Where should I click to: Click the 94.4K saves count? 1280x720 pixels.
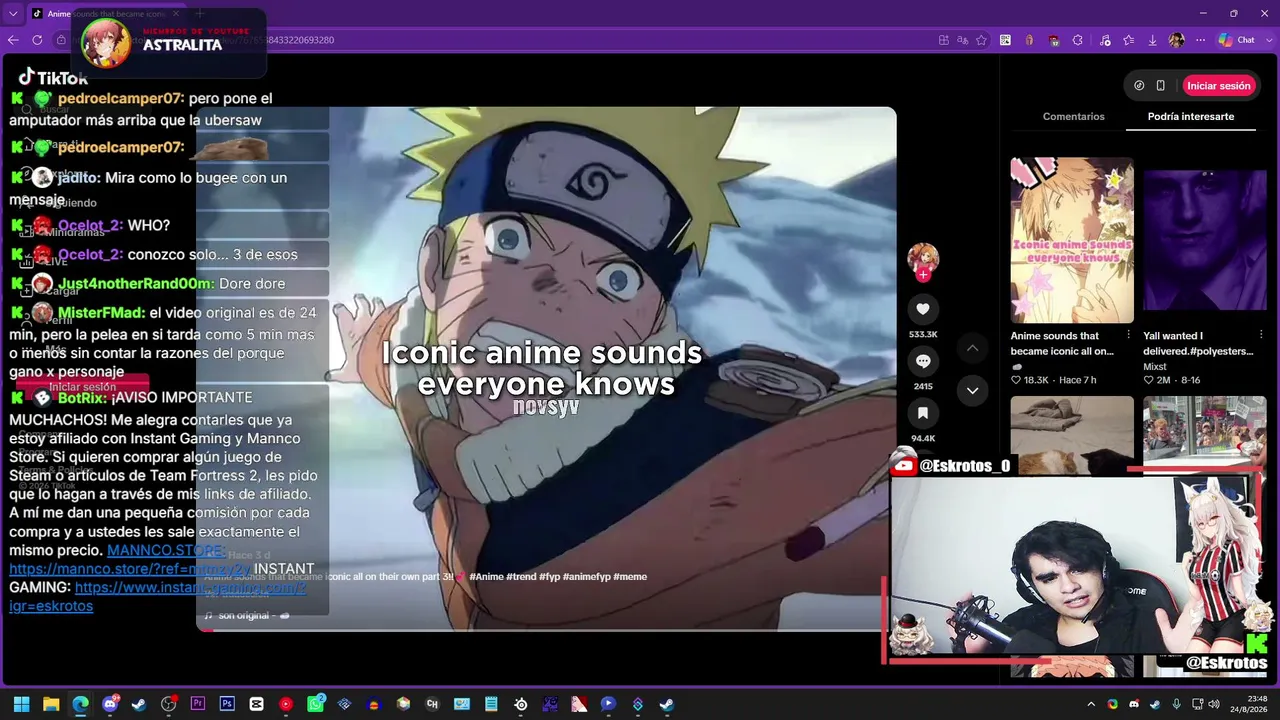(923, 438)
